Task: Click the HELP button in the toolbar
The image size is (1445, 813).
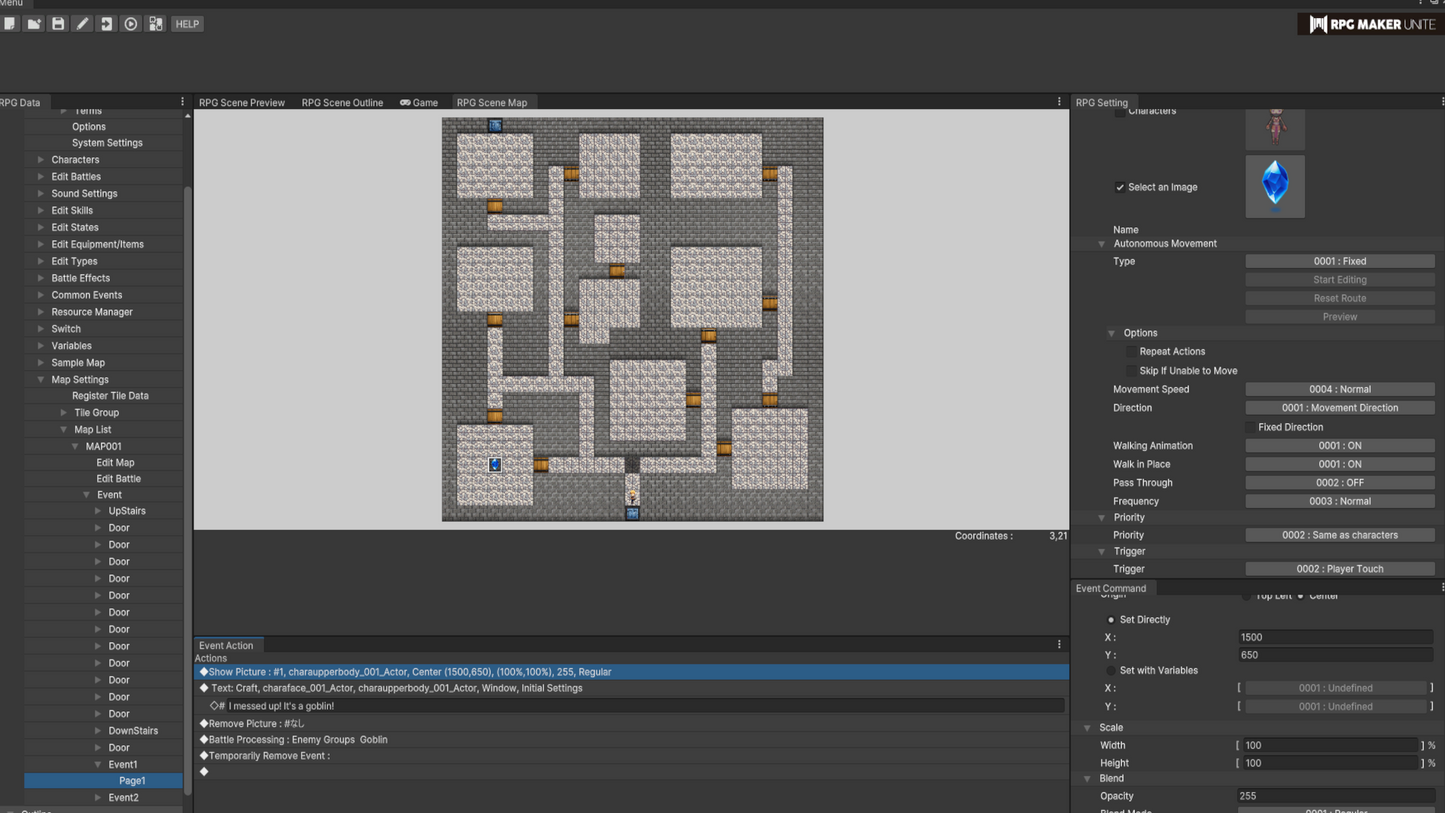Action: point(186,23)
